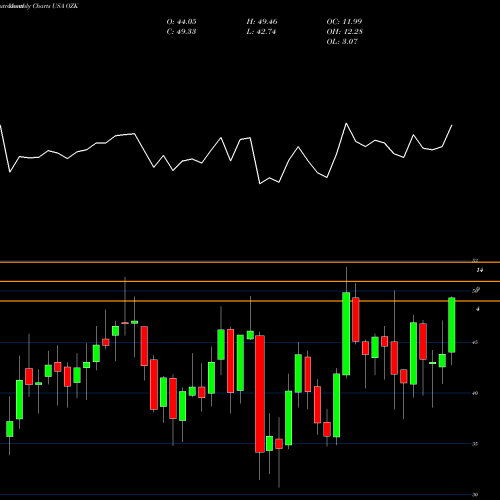Click the close price C: 49.33
The width and height of the screenshot is (500, 500).
click(181, 32)
